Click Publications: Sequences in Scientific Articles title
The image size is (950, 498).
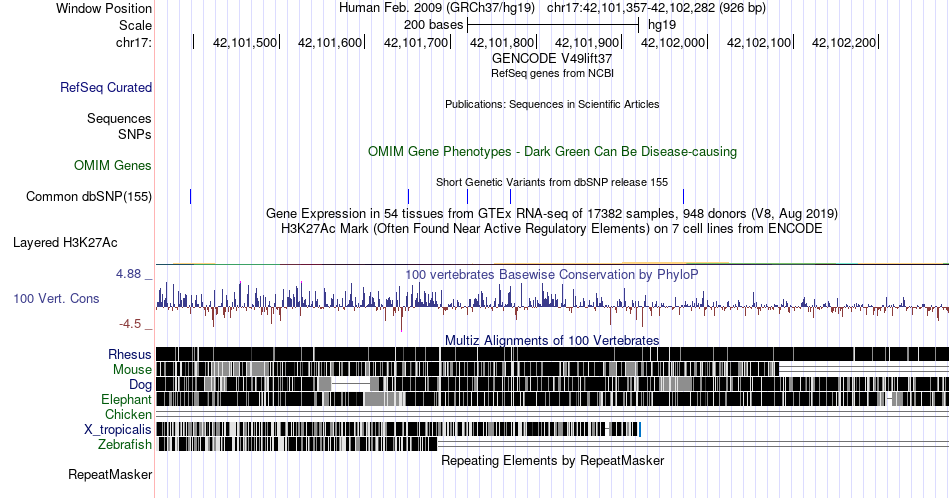click(552, 104)
